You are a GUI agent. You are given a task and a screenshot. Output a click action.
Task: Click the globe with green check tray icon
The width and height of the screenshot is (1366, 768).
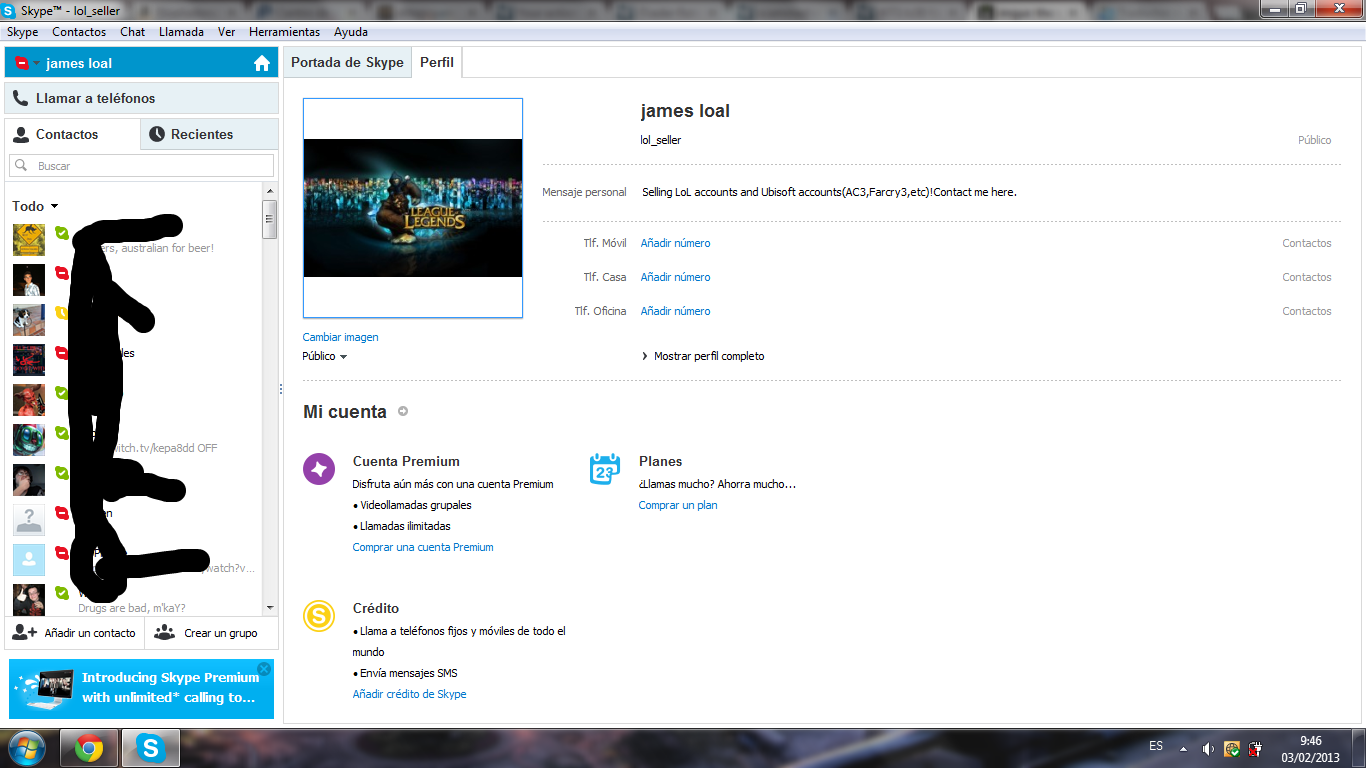point(1232,748)
